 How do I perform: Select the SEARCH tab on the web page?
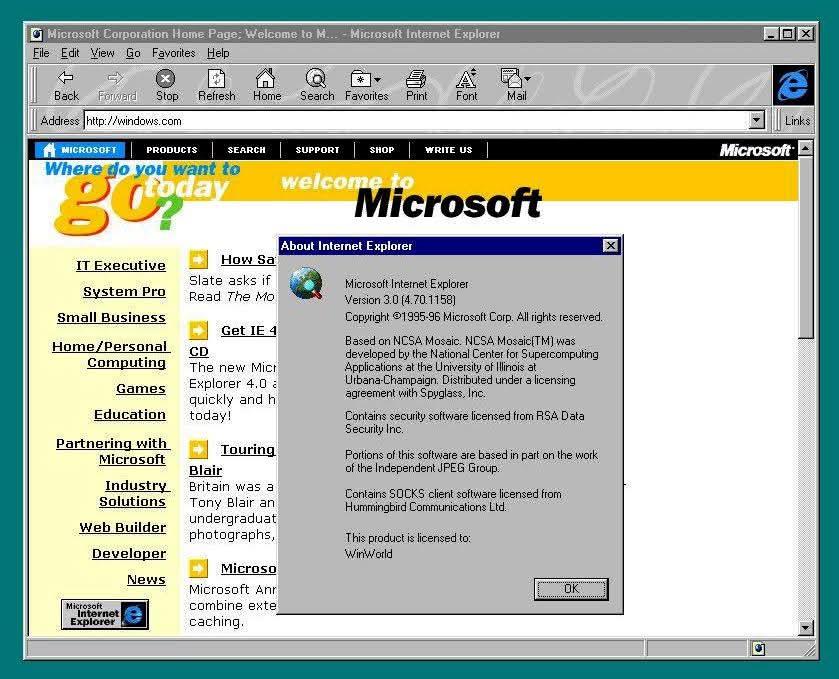246,150
